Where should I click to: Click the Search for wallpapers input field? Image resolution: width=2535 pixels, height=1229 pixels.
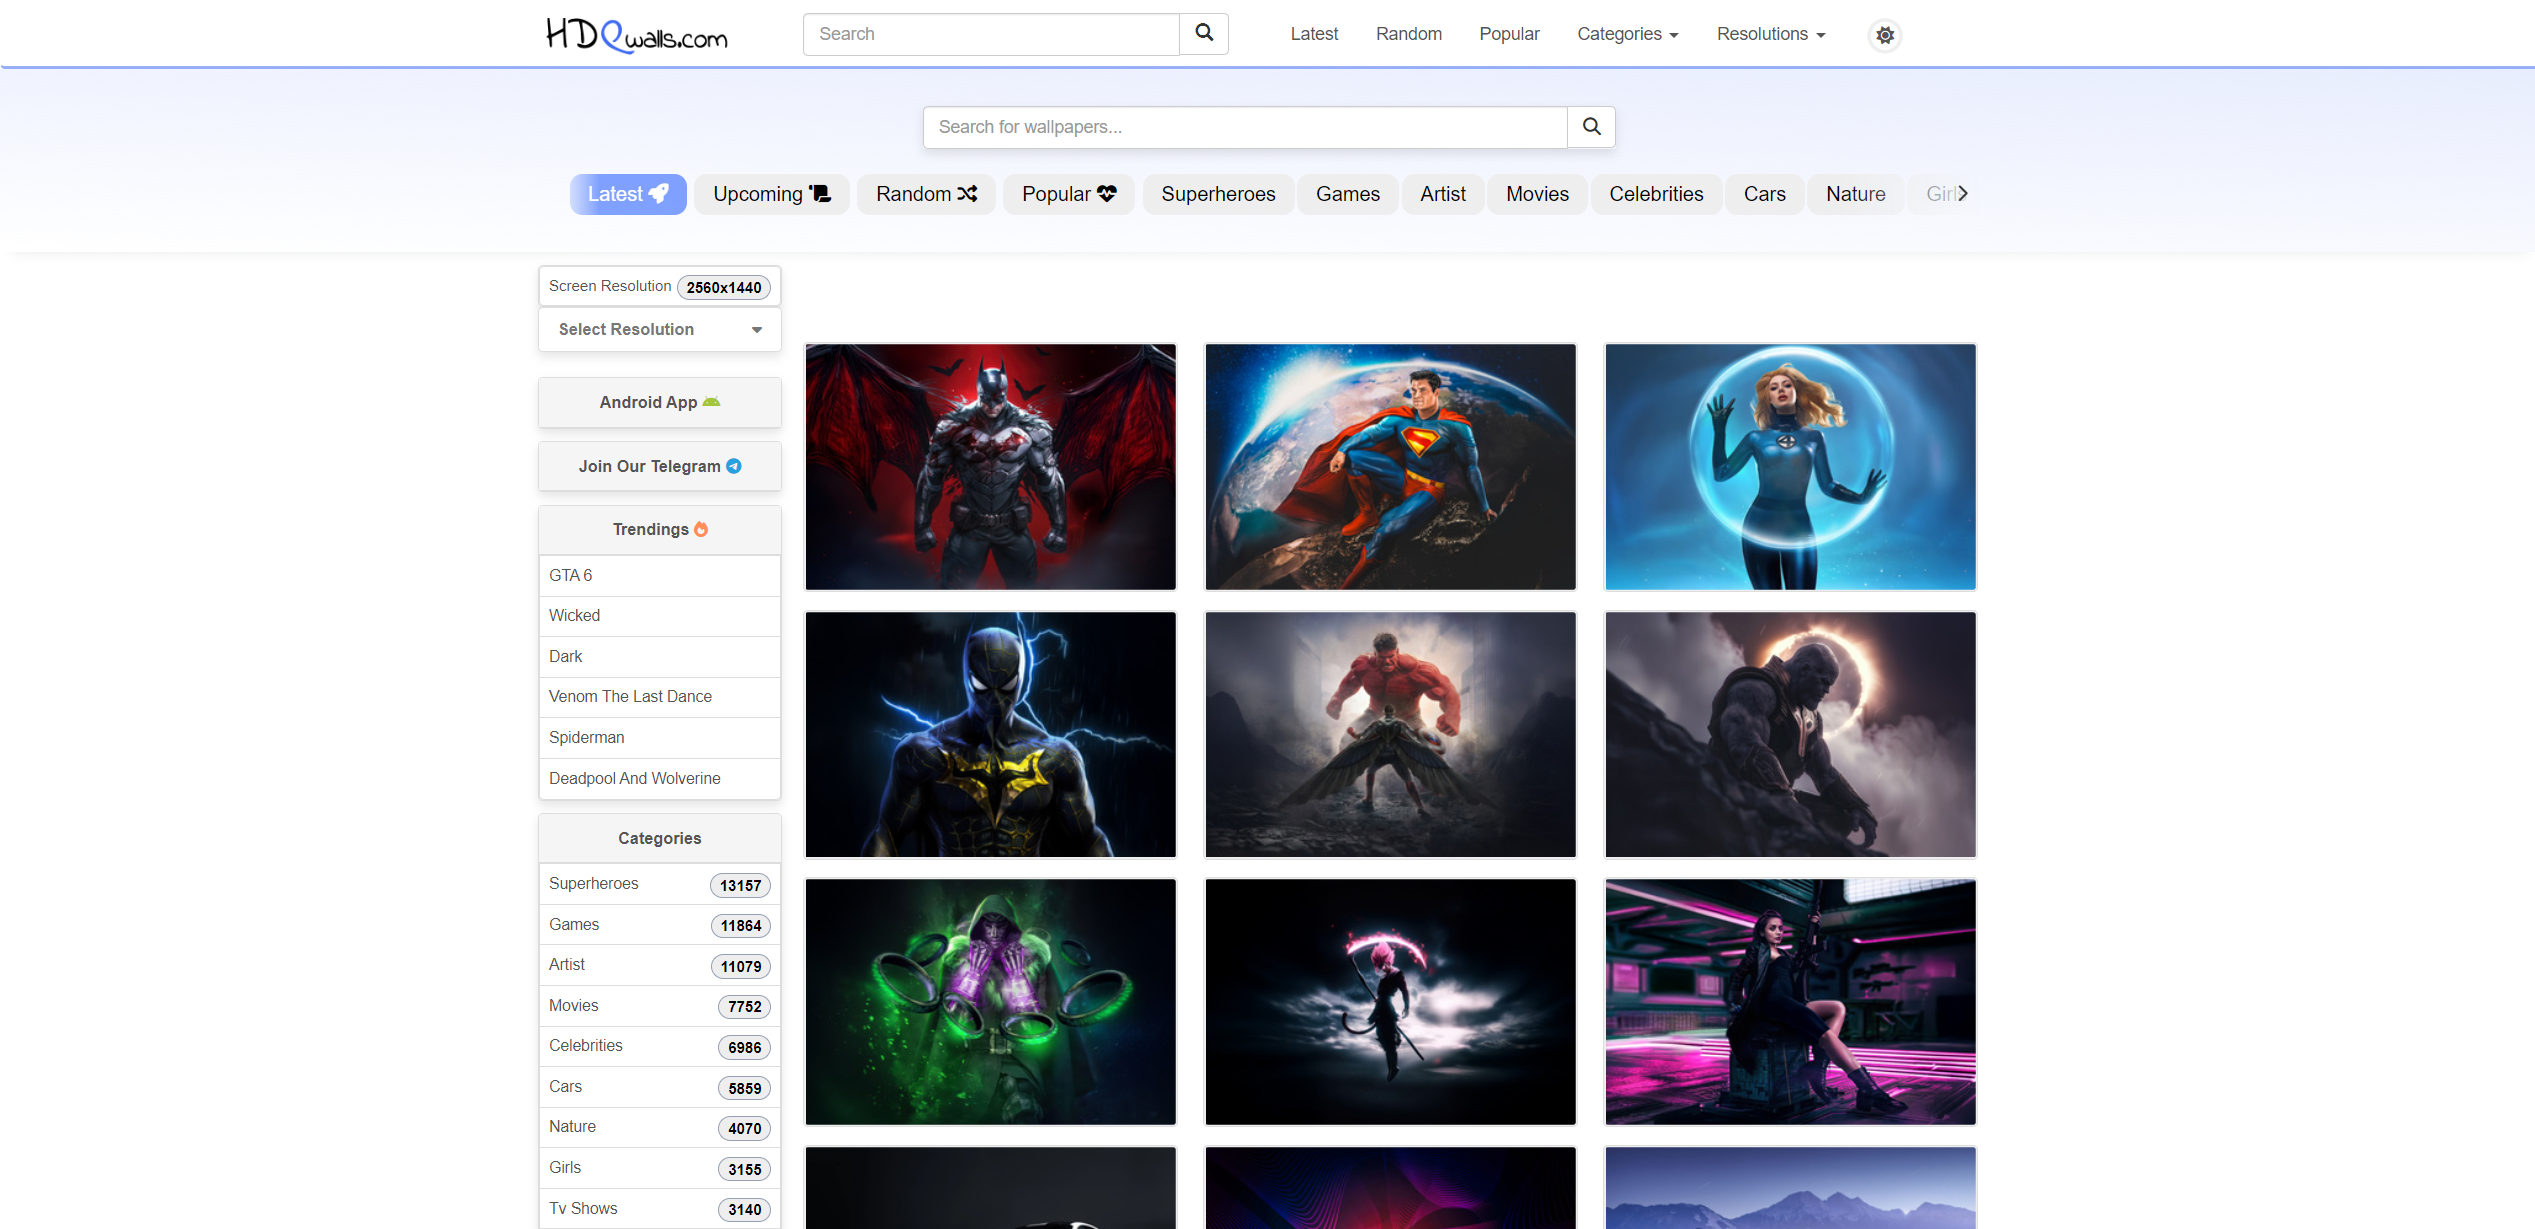coord(1244,127)
